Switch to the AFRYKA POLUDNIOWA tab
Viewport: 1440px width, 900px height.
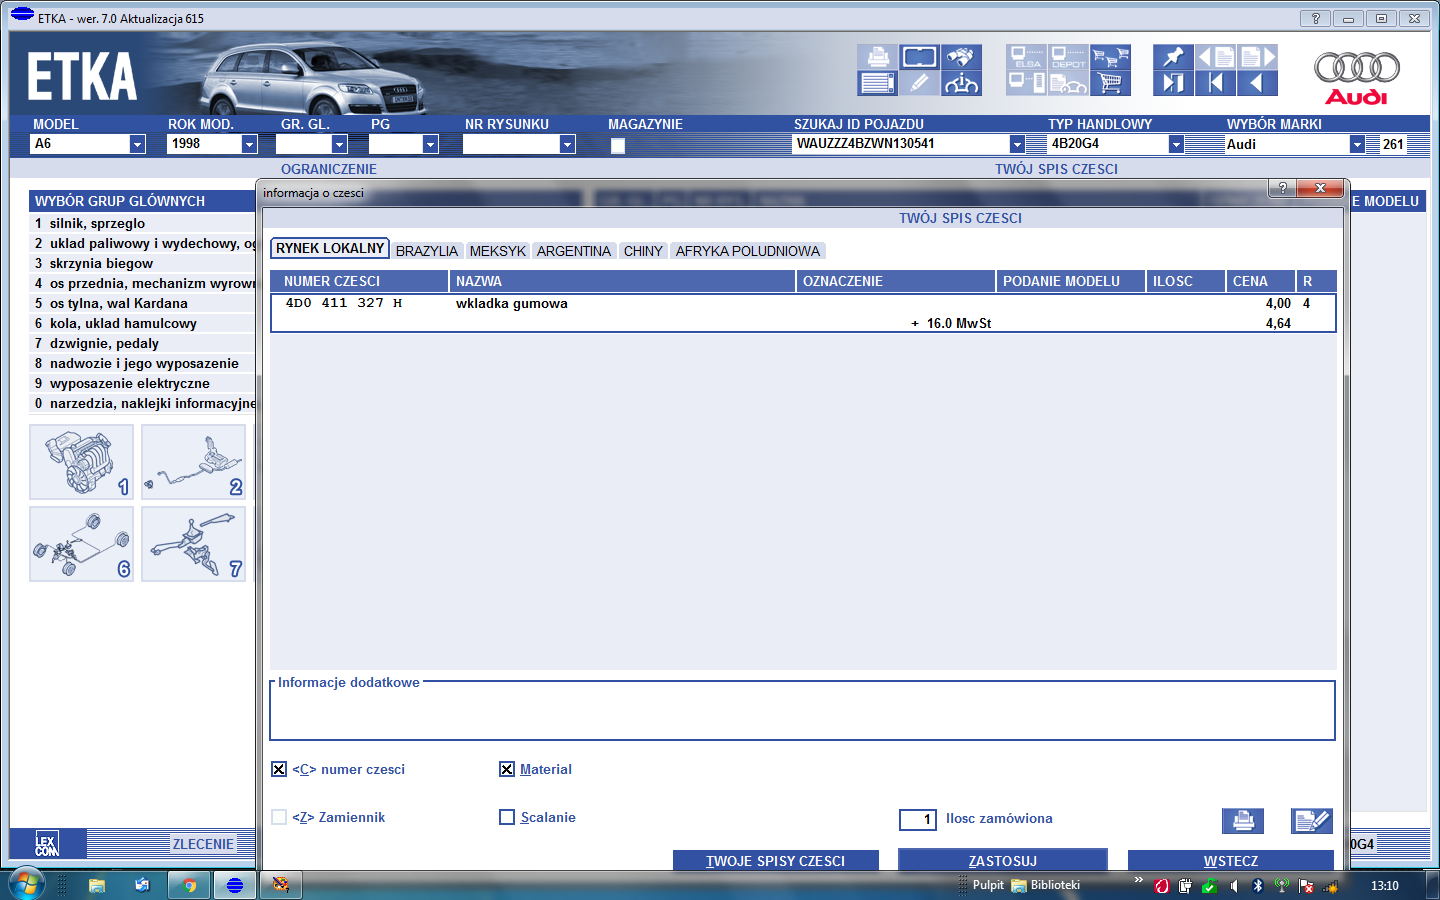coord(748,251)
